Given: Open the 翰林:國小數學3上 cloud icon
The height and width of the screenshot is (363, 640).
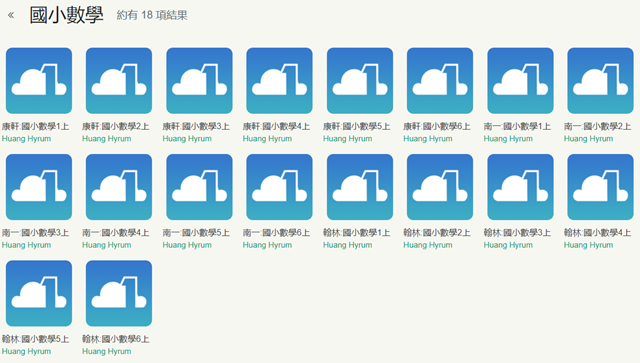Looking at the screenshot, I should 520,187.
